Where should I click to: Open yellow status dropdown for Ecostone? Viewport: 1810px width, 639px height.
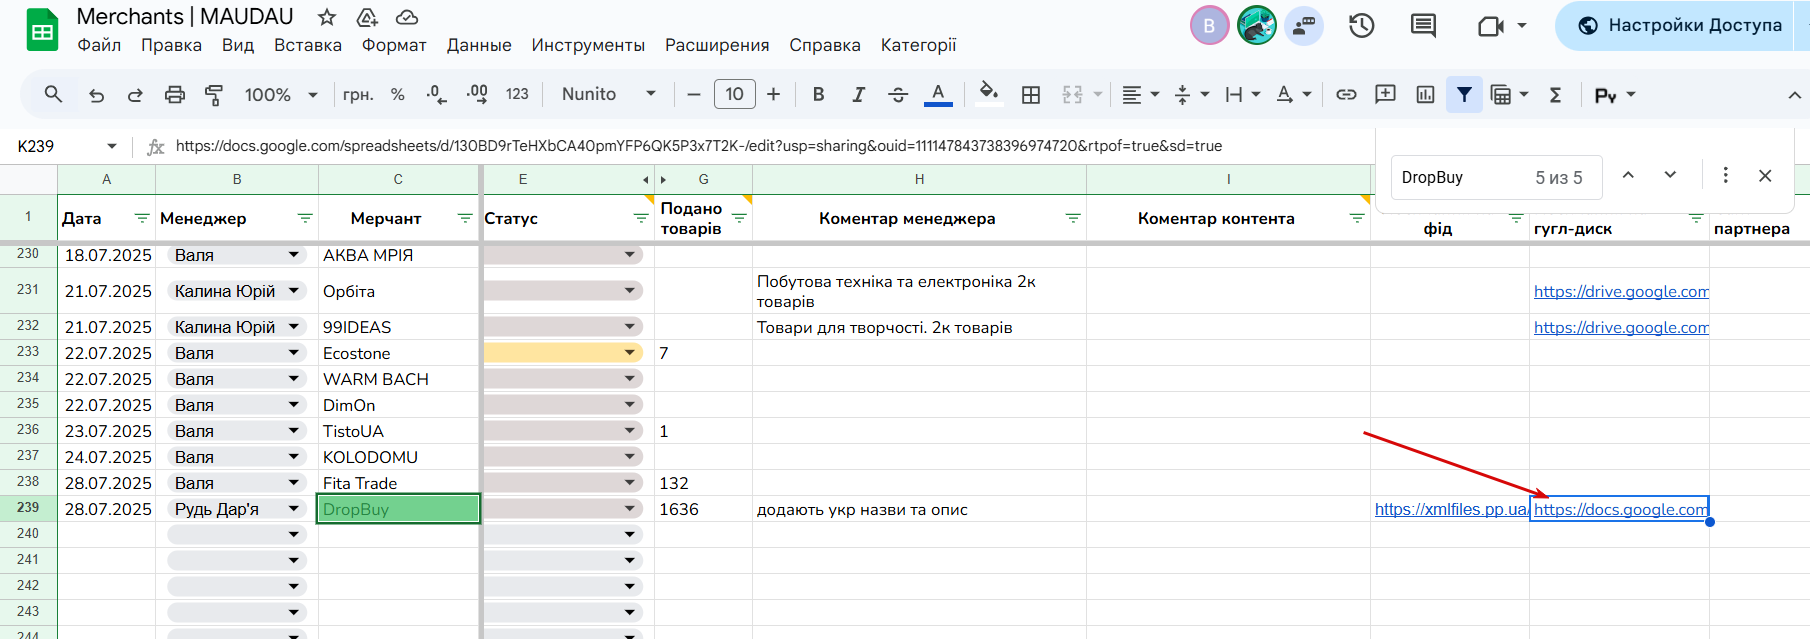[x=630, y=353]
